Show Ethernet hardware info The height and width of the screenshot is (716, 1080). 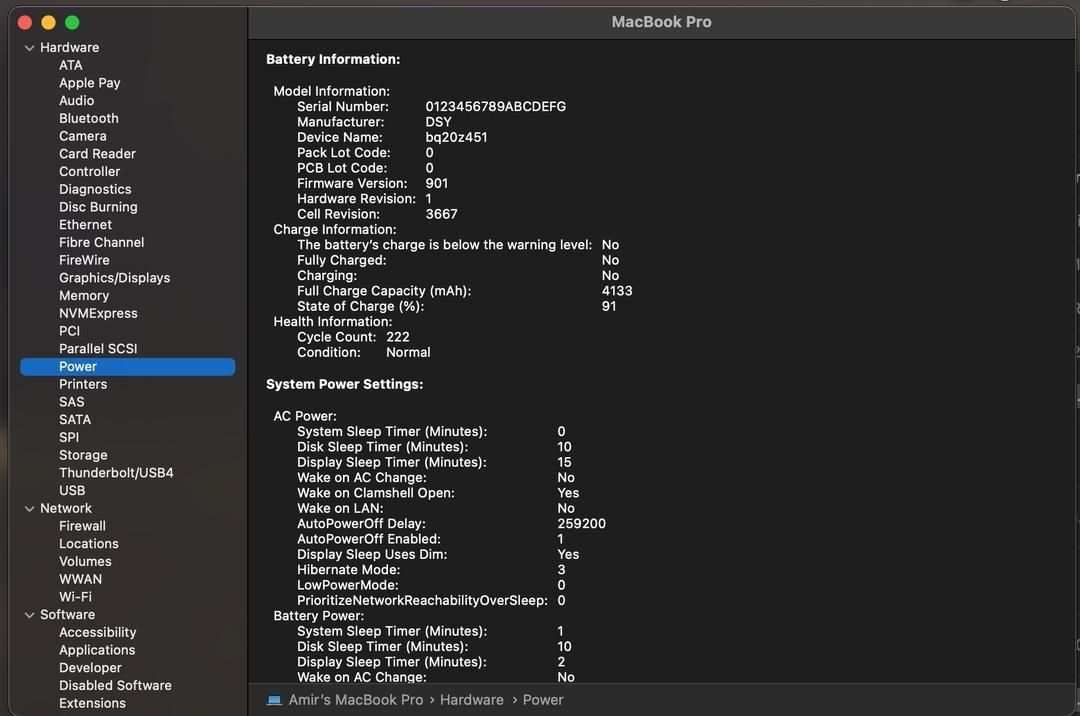[x=85, y=224]
